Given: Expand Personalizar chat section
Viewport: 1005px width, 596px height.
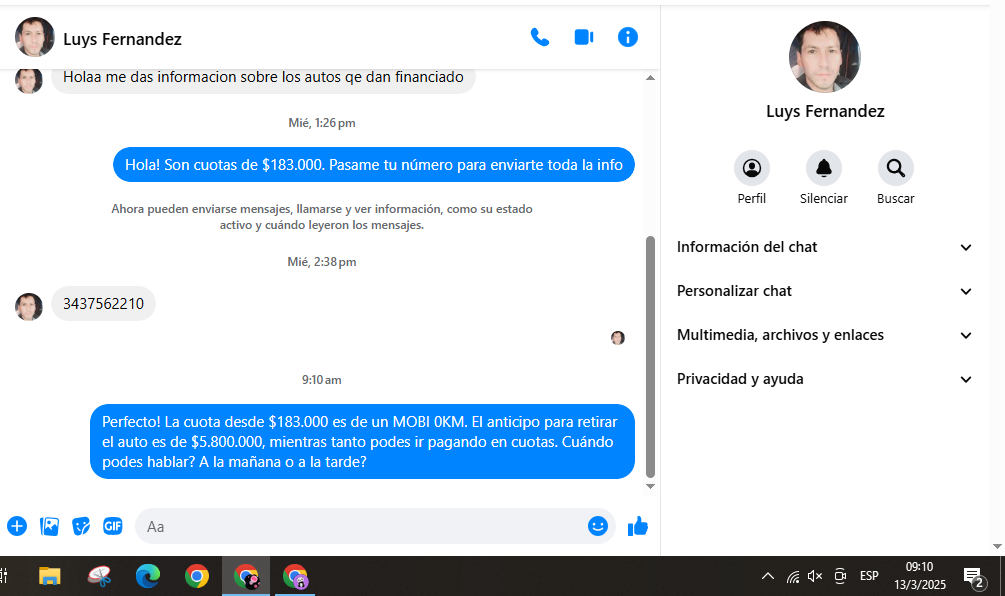Looking at the screenshot, I should click(x=825, y=291).
